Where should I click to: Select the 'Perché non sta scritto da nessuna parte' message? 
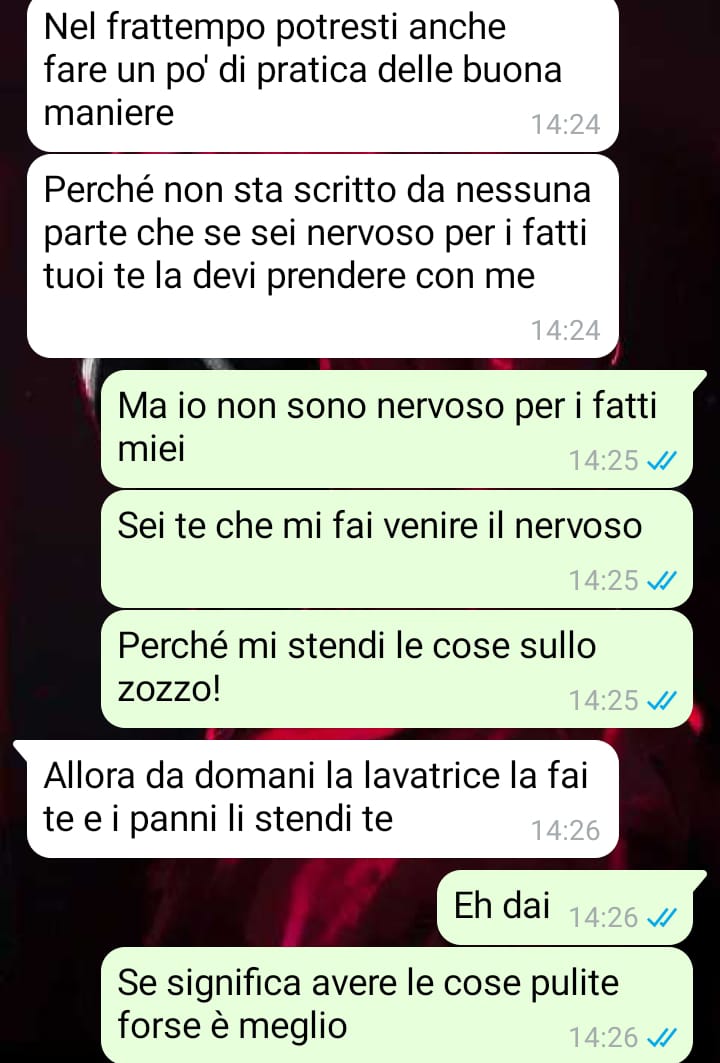[x=323, y=256]
